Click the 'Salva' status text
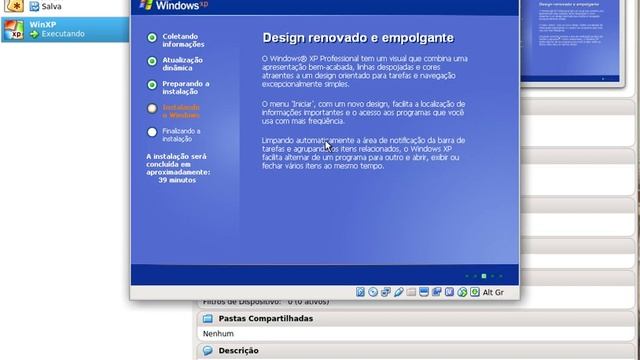Viewport: 640px width, 360px height. [51, 7]
